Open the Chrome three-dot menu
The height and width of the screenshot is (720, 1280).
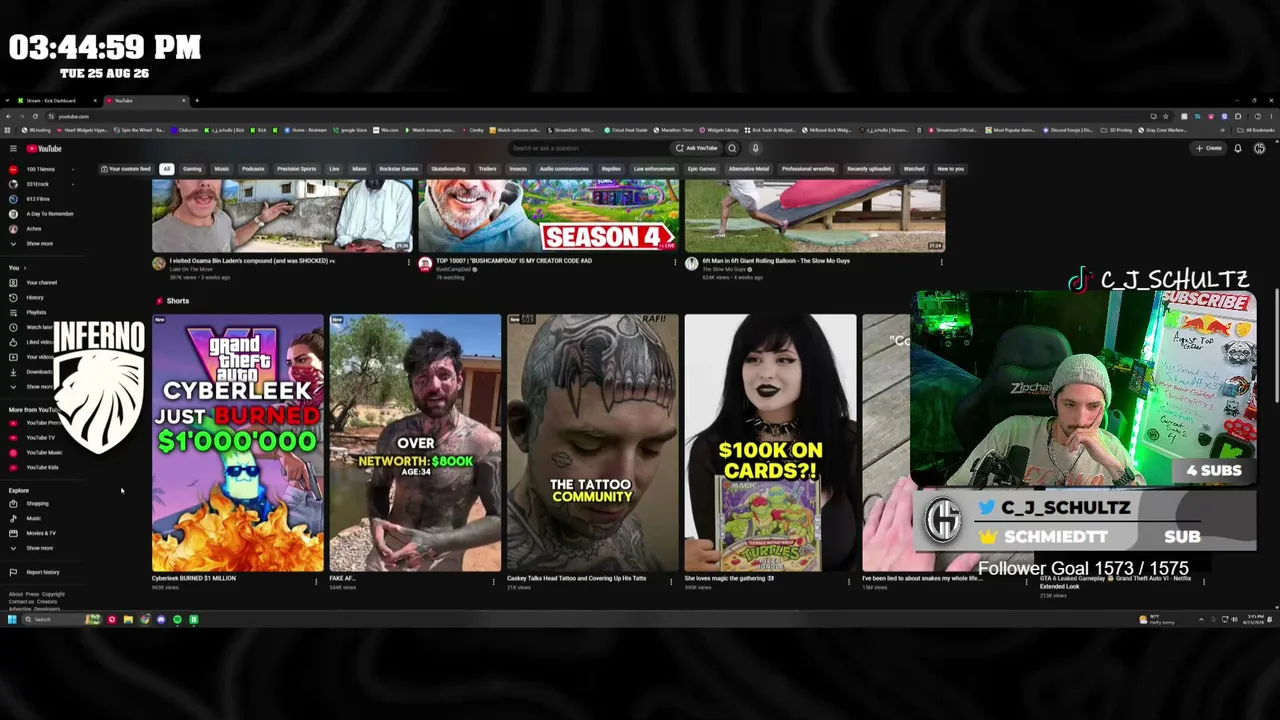(1271, 116)
